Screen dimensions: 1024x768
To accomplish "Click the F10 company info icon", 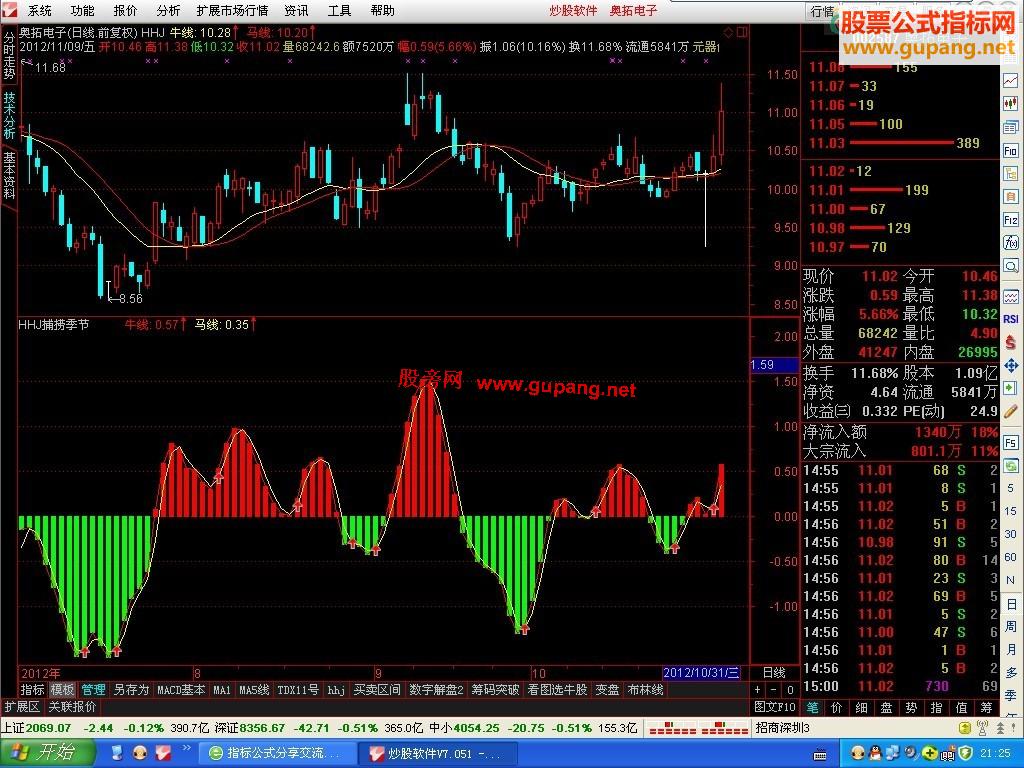I will [1010, 151].
